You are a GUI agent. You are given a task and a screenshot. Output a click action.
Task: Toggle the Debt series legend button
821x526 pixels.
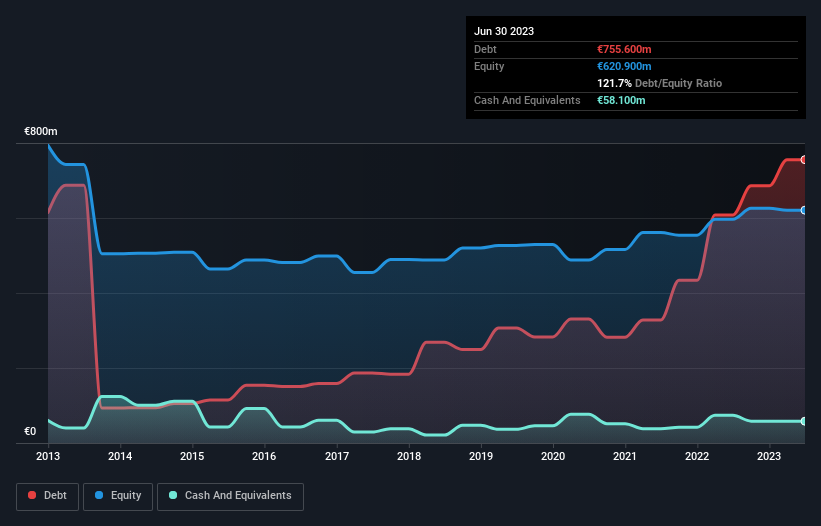[48, 496]
